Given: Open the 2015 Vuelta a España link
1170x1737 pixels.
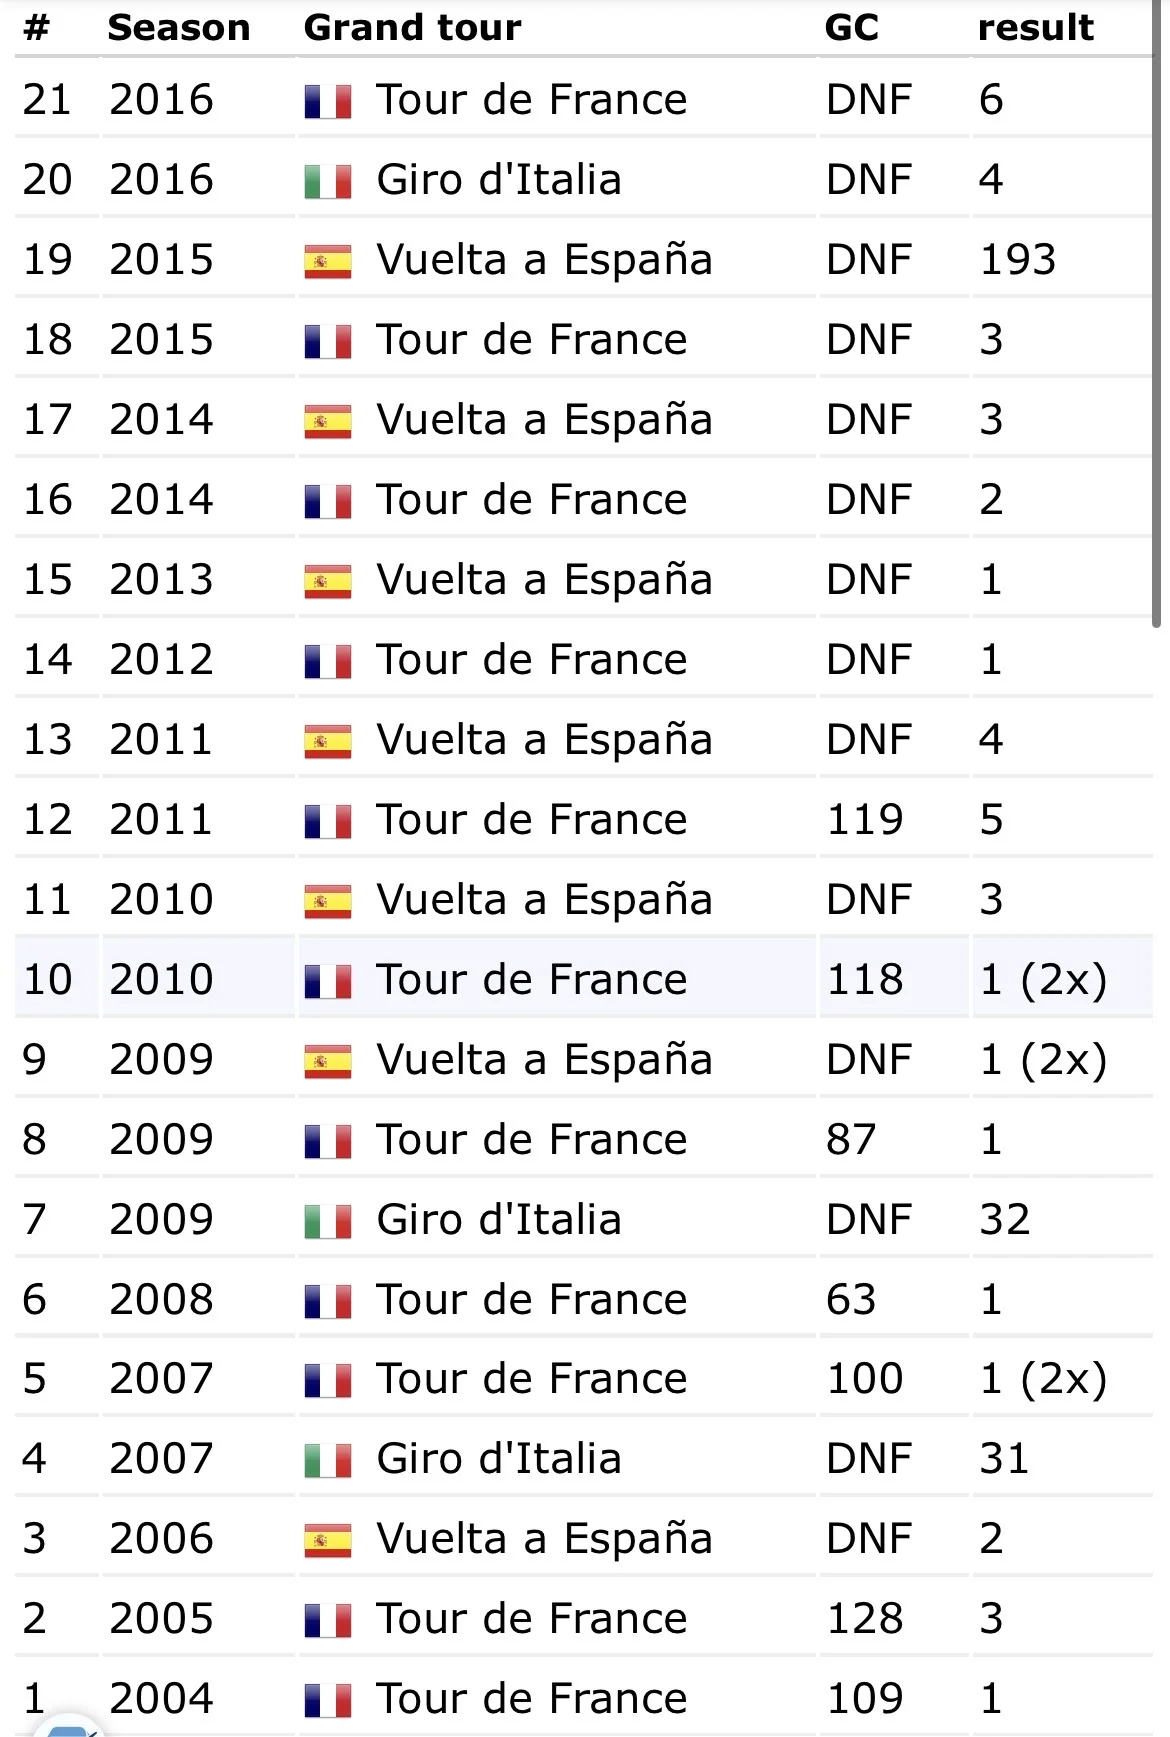Looking at the screenshot, I should pyautogui.click(x=545, y=260).
